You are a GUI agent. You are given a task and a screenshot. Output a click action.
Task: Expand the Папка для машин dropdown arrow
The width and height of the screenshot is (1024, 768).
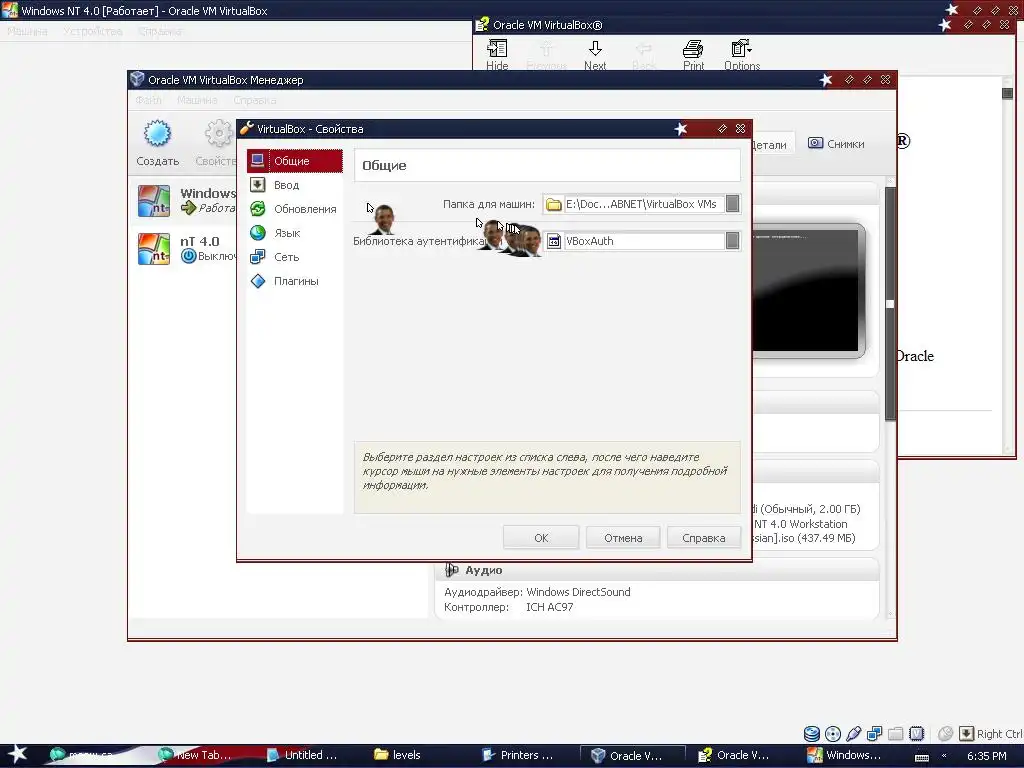pos(733,204)
